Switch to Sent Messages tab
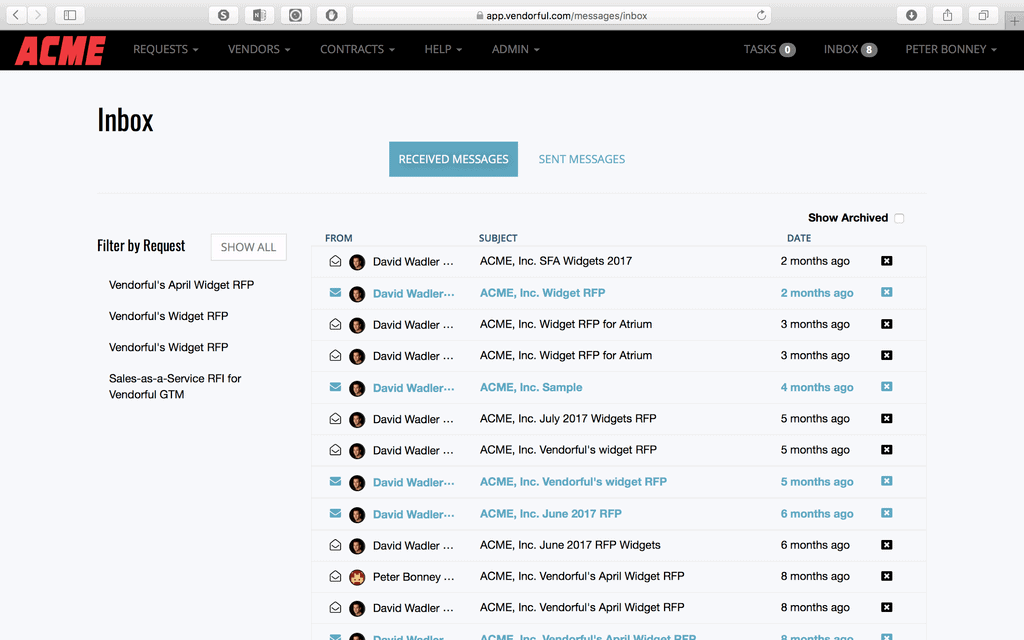1024x640 pixels. click(x=581, y=159)
